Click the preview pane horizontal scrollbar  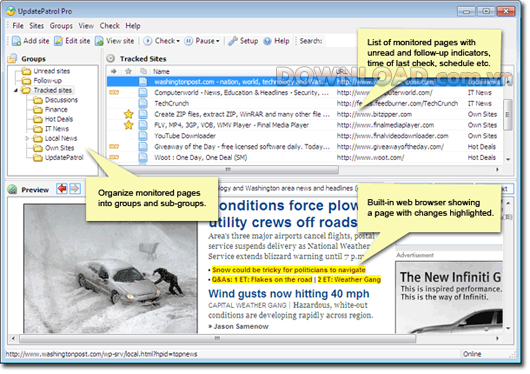click(x=217, y=338)
